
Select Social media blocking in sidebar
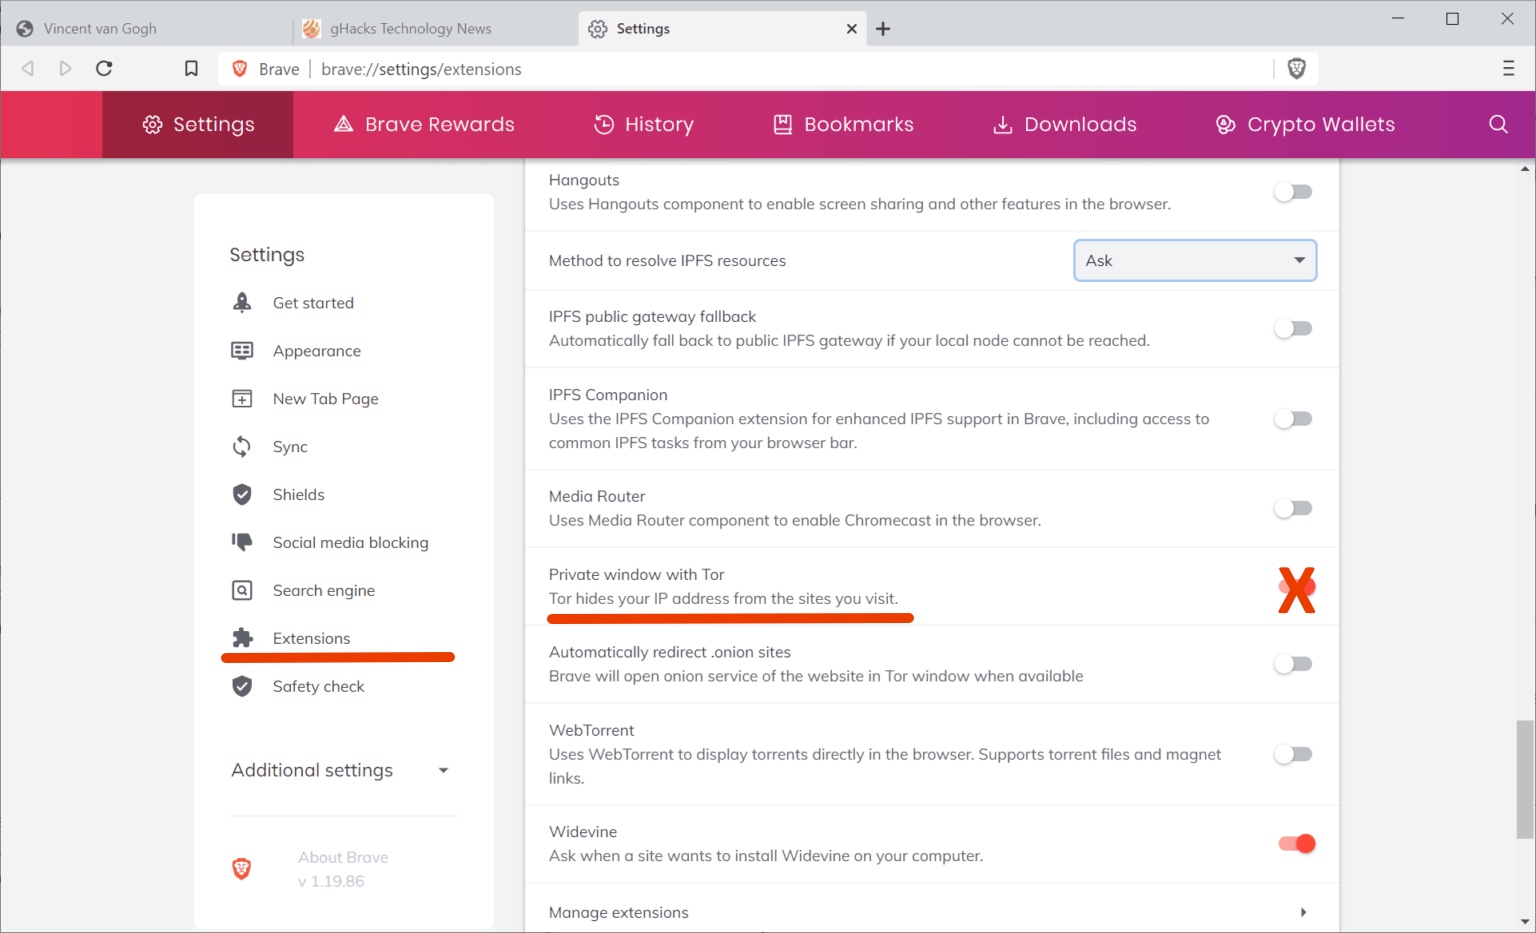click(351, 542)
